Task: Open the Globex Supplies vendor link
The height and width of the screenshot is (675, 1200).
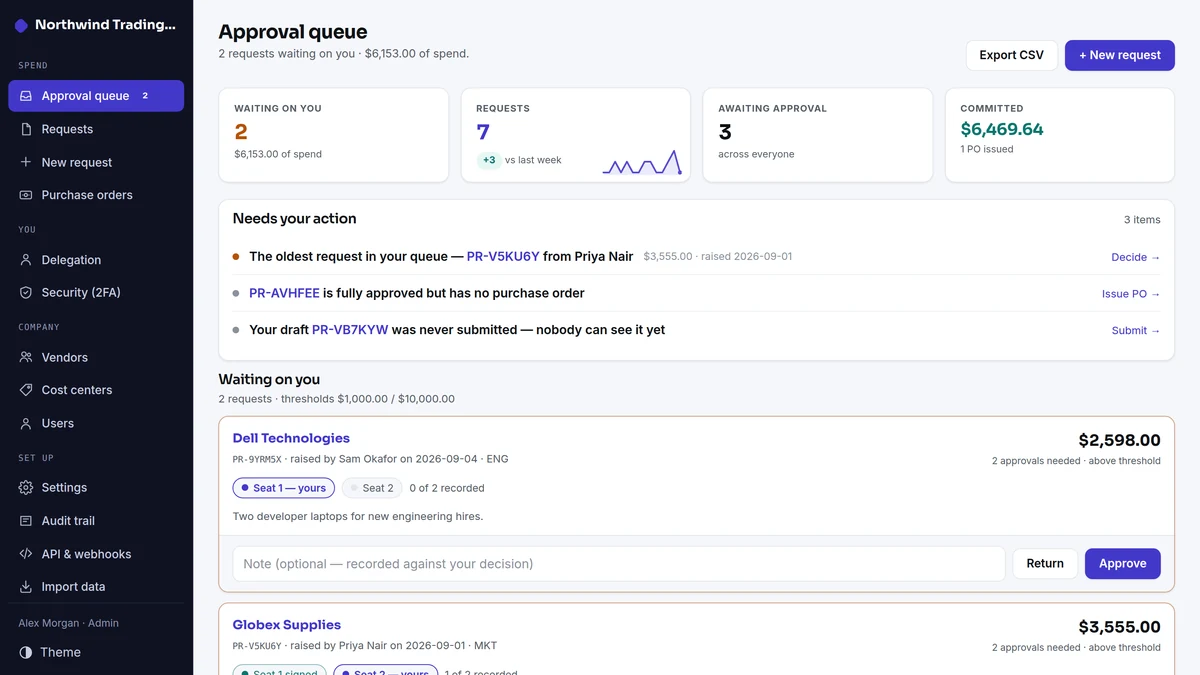Action: [x=287, y=625]
